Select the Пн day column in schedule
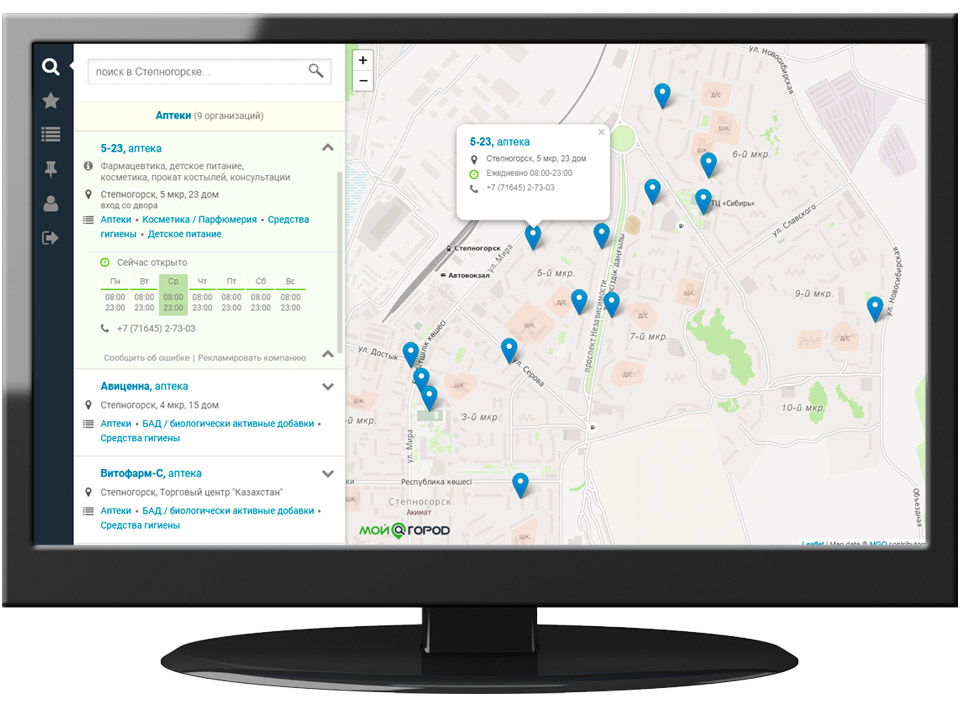 115,294
